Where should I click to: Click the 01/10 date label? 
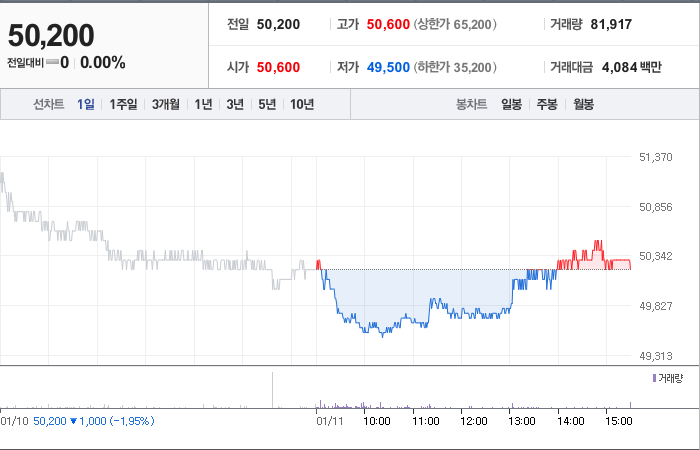(x=14, y=421)
